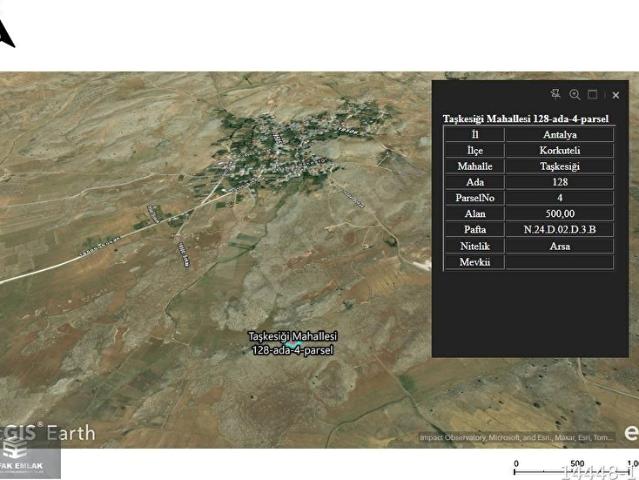Click the Alan value 500,00
639x480 pixels.
559,214
